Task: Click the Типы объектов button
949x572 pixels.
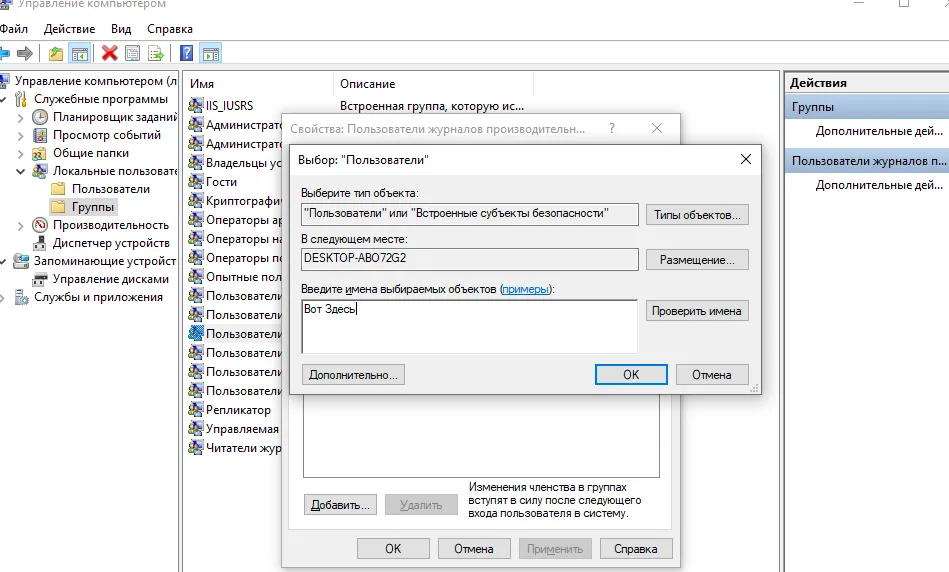Action: click(x=696, y=215)
